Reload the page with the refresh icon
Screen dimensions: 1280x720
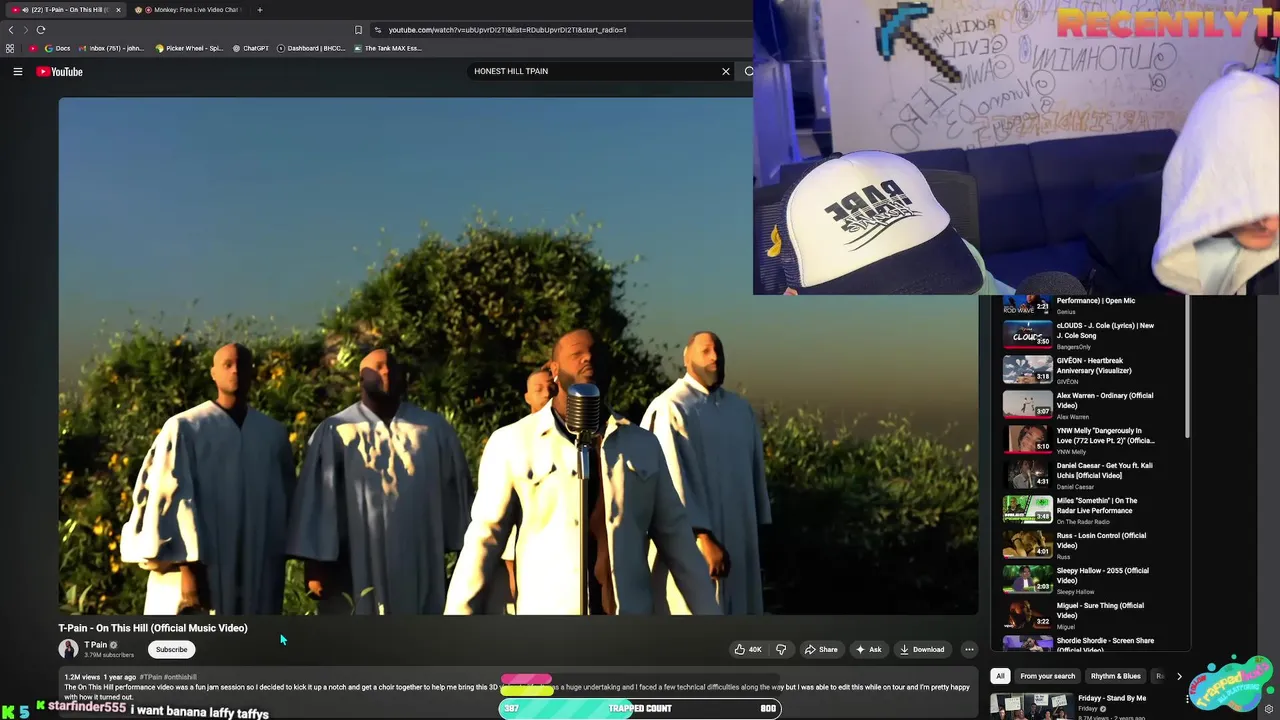(x=41, y=30)
